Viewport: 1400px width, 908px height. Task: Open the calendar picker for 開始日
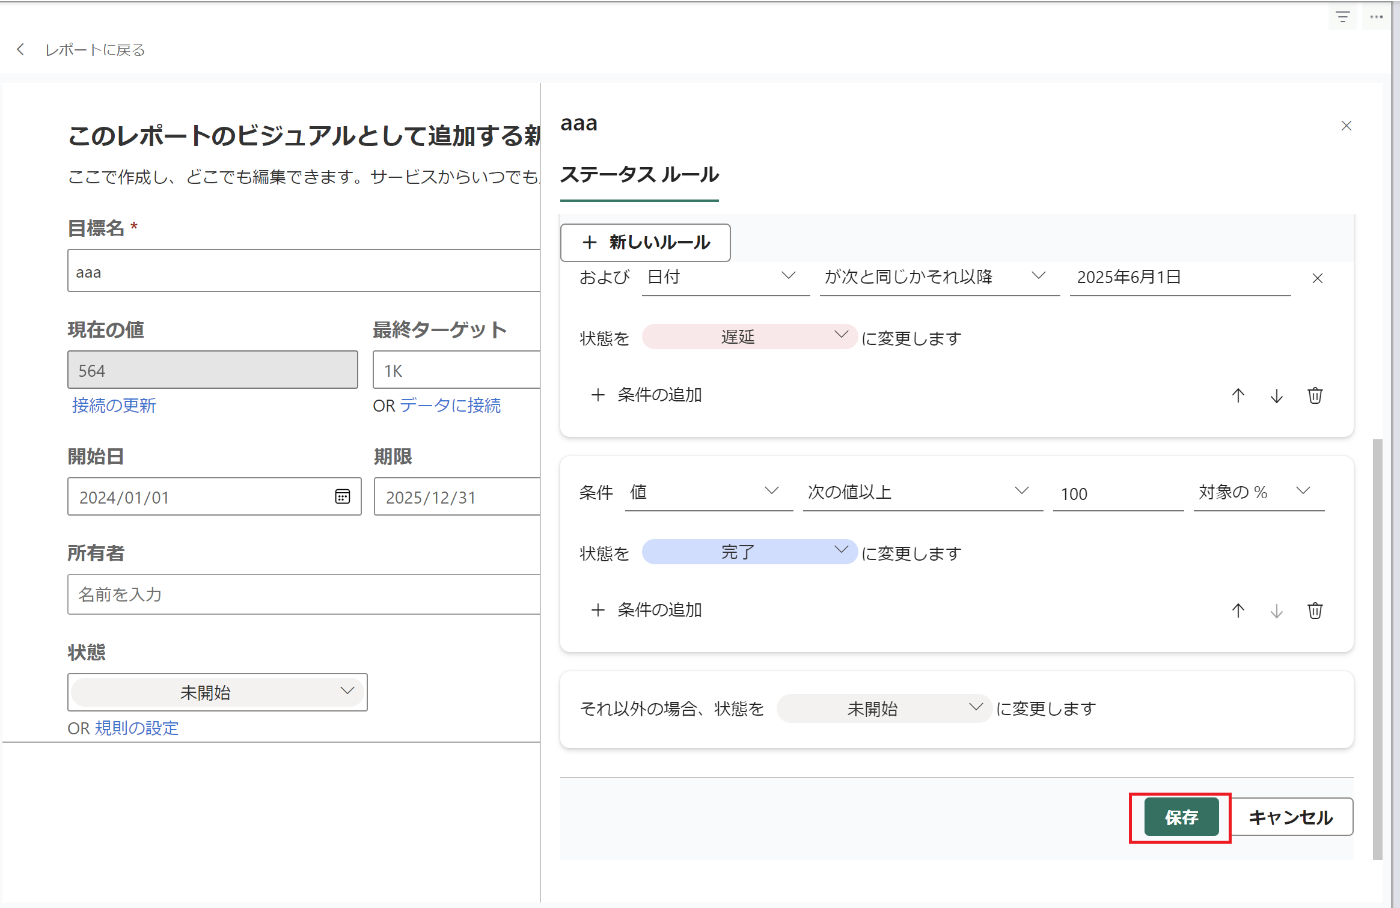342,496
